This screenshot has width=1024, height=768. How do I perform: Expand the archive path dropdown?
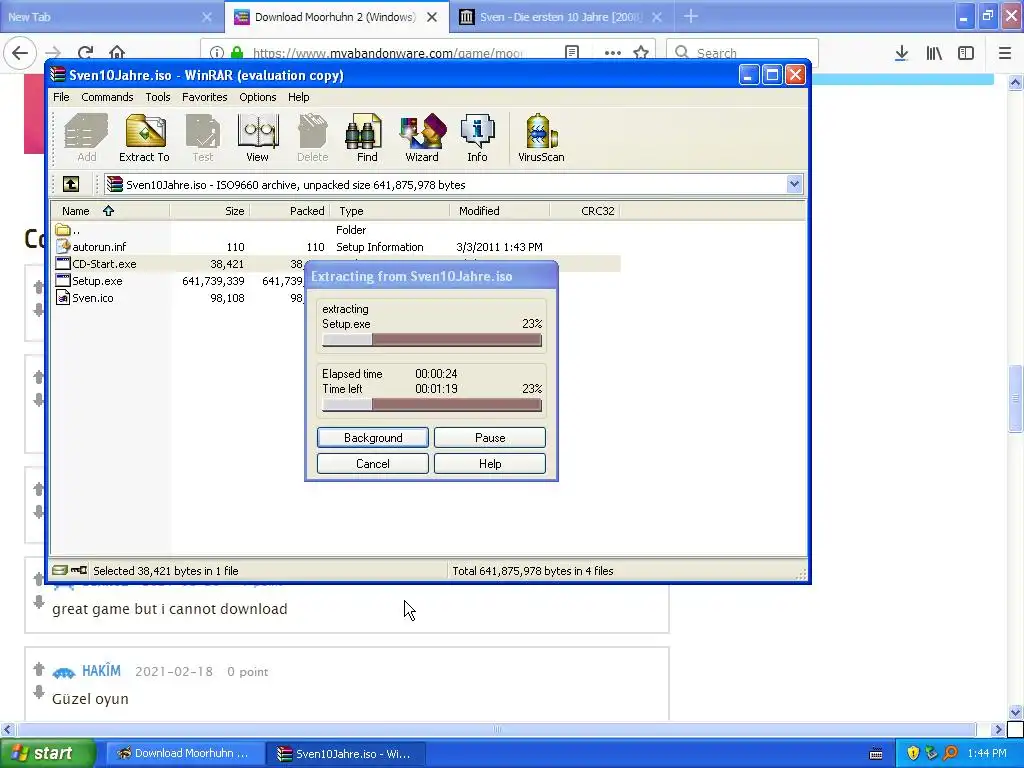coord(794,185)
